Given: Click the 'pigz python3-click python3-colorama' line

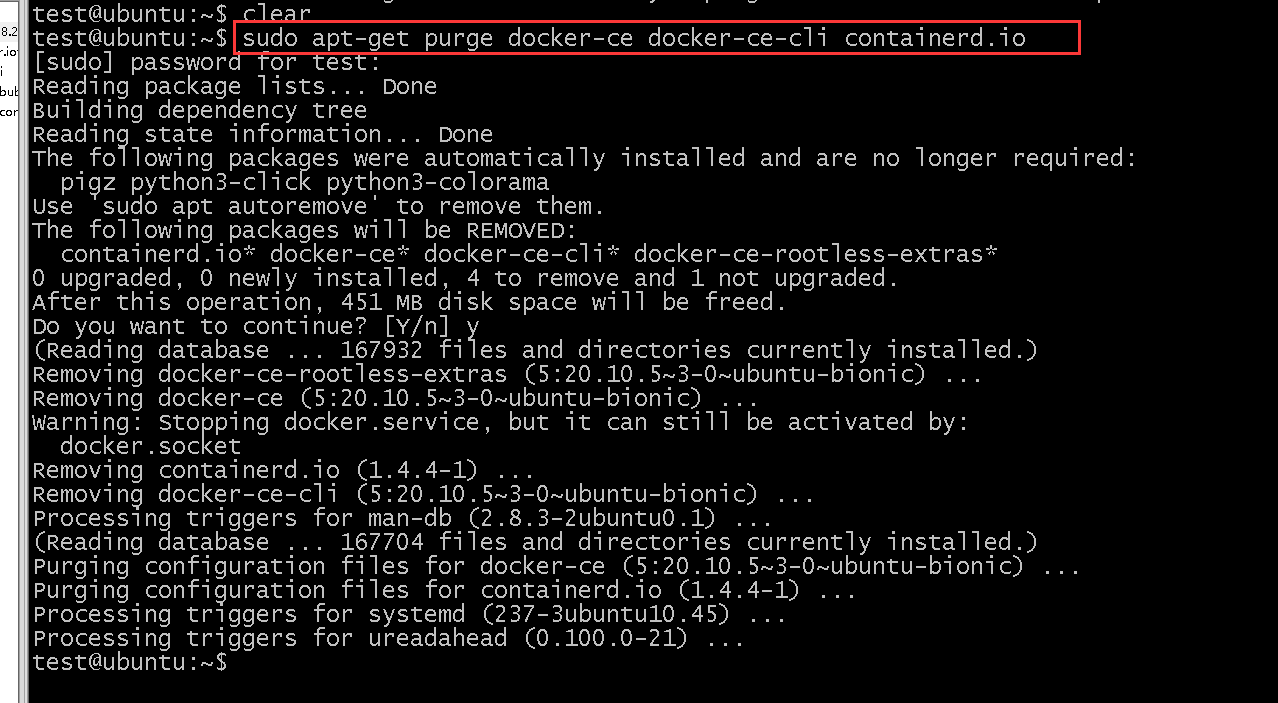Looking at the screenshot, I should click(x=304, y=182).
